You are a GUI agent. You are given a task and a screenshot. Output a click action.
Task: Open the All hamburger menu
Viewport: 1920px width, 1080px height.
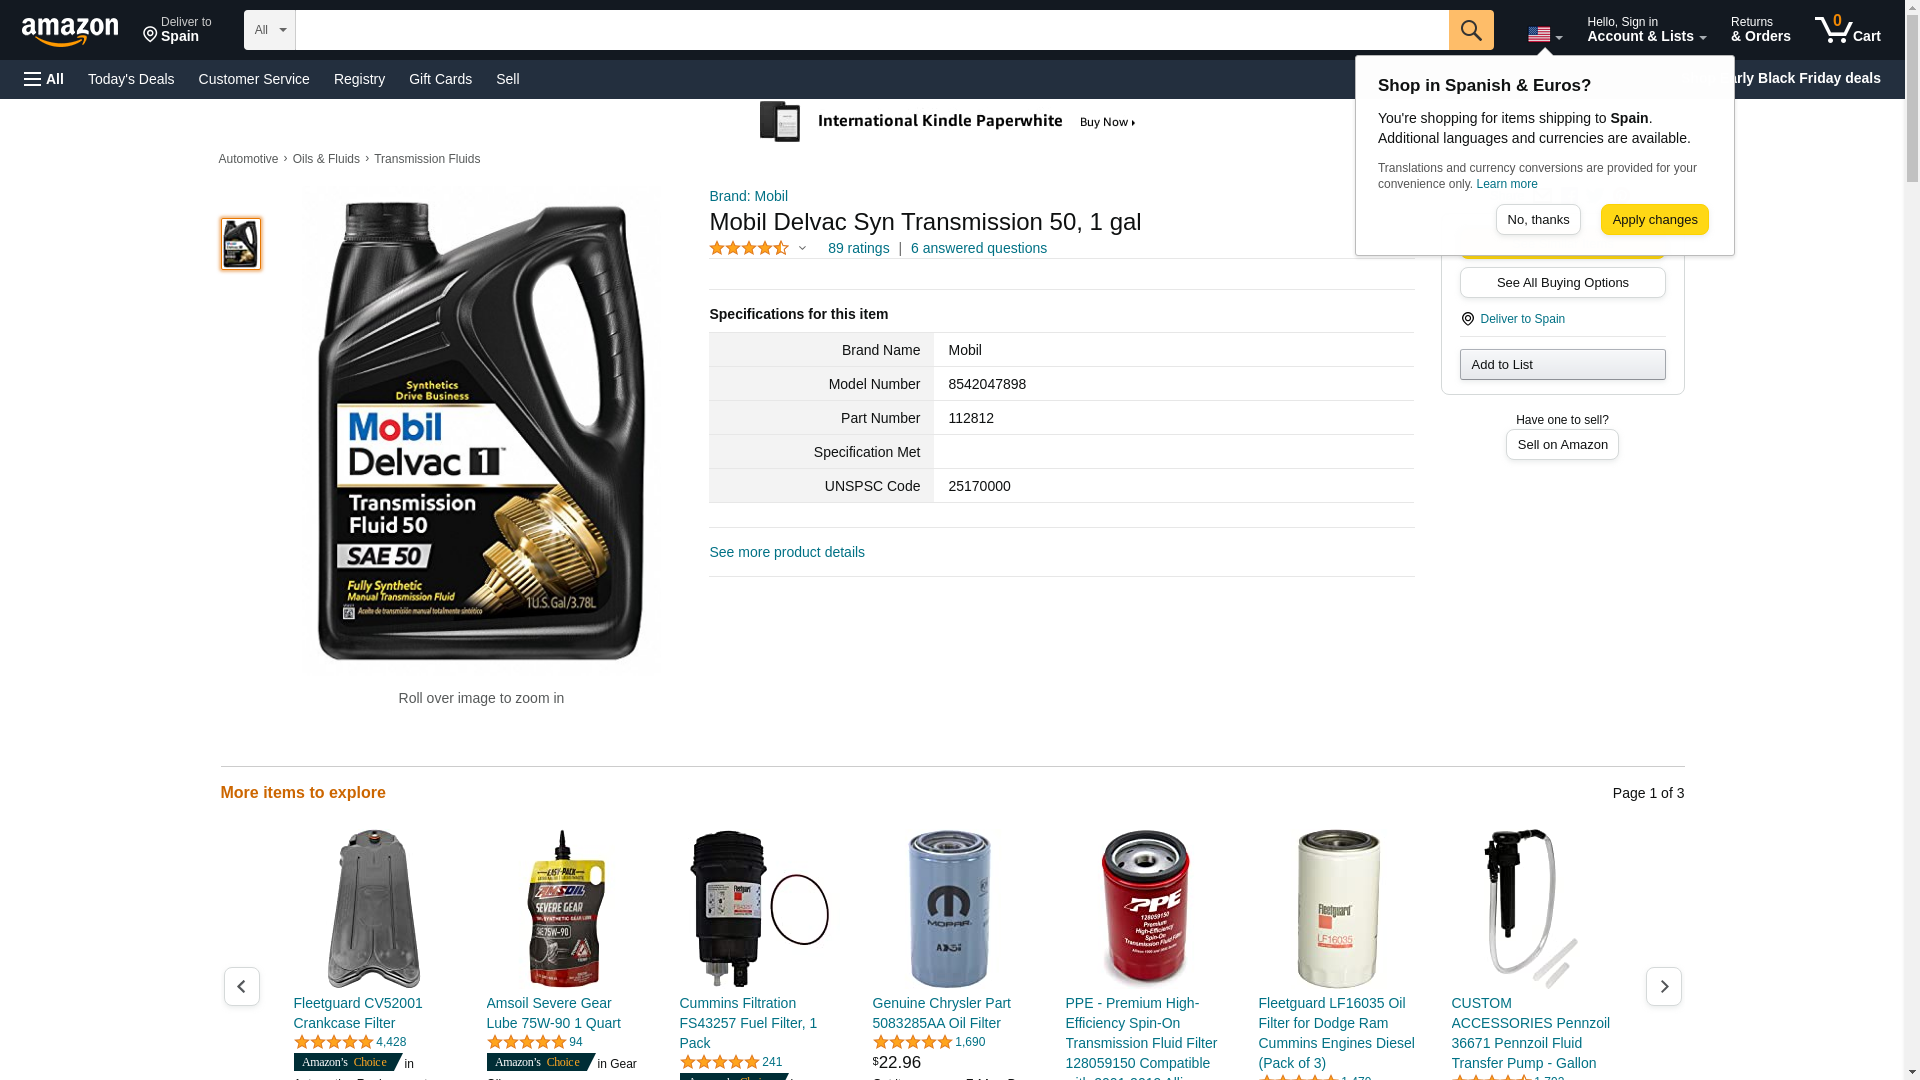pos(44,79)
